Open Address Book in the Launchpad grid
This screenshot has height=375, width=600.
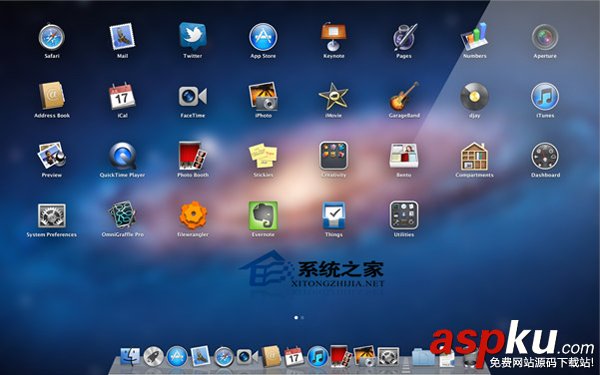pyautogui.click(x=52, y=96)
